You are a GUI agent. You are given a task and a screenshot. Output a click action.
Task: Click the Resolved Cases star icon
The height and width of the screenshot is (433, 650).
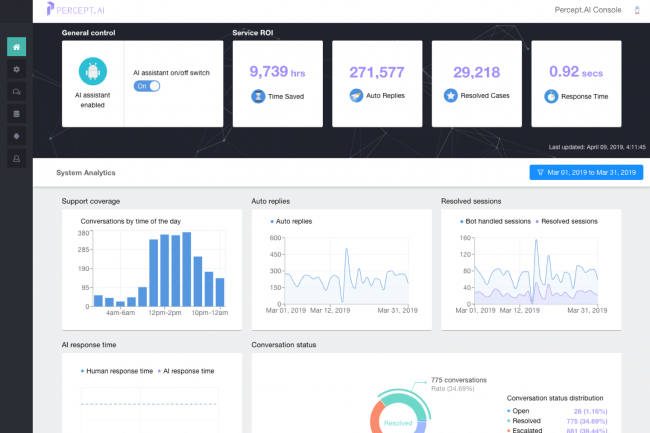(x=451, y=95)
